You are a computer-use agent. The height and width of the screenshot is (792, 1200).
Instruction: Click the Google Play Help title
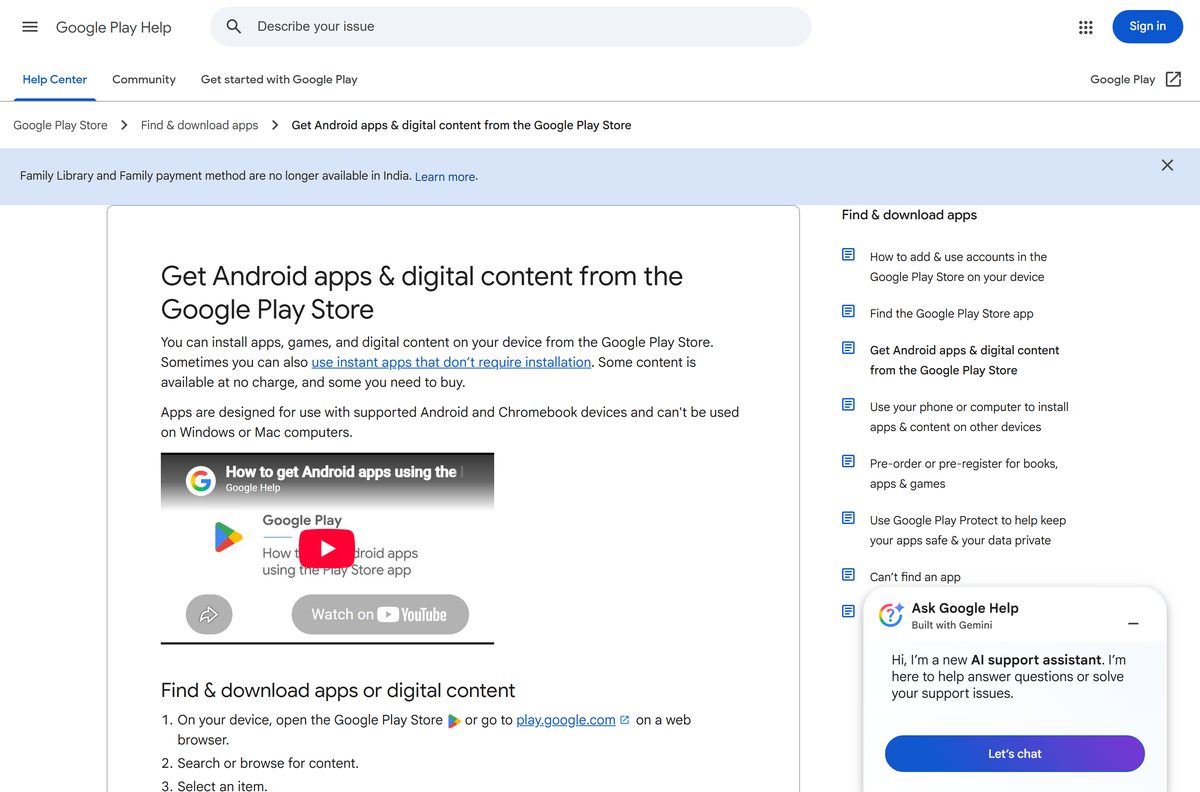coord(114,27)
